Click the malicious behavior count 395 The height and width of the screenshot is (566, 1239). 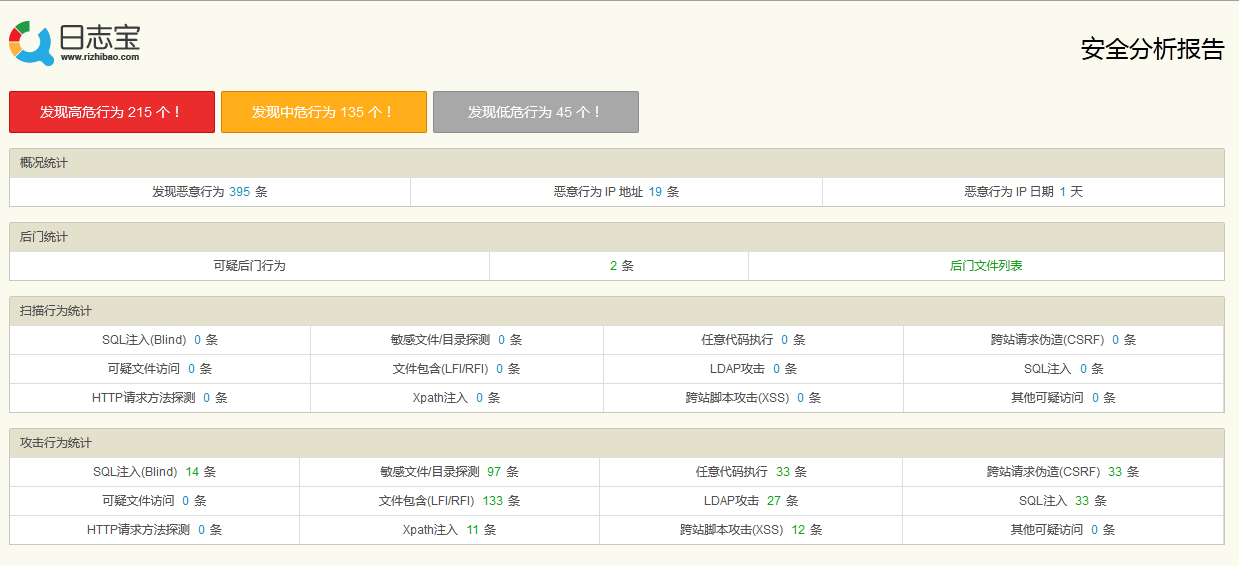coord(239,192)
